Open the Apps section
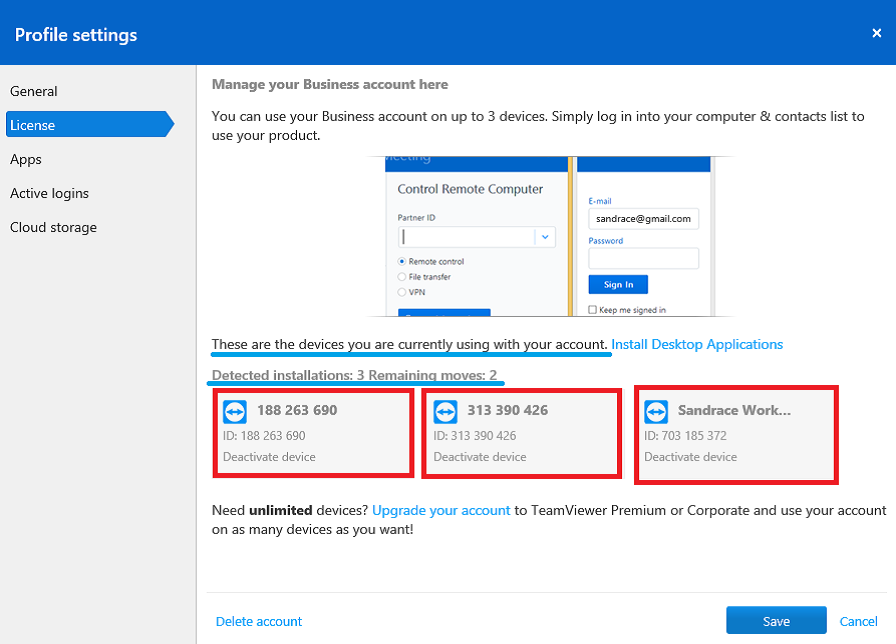Screen dimensions: 896x644 coord(26,159)
